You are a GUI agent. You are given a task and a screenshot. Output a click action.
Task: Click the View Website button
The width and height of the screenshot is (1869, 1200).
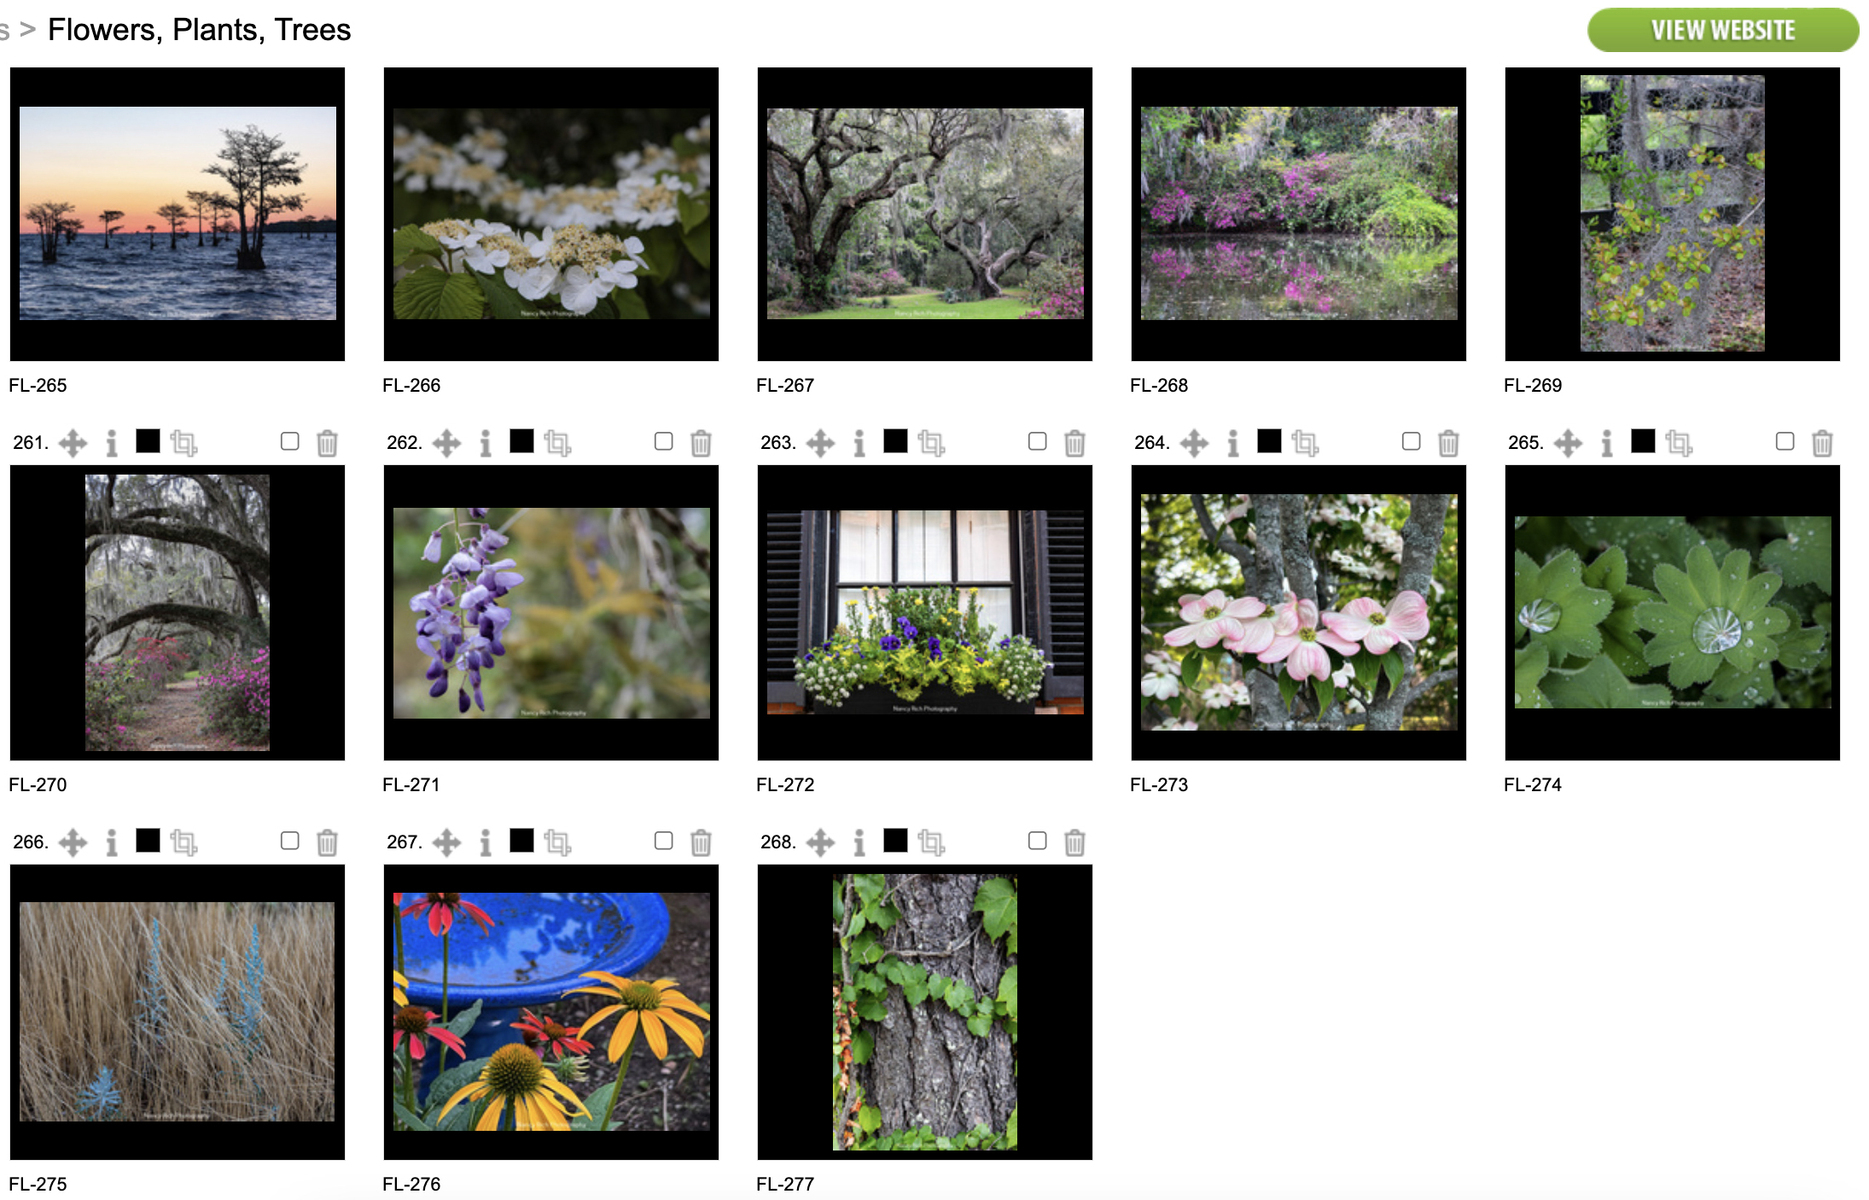click(1722, 30)
